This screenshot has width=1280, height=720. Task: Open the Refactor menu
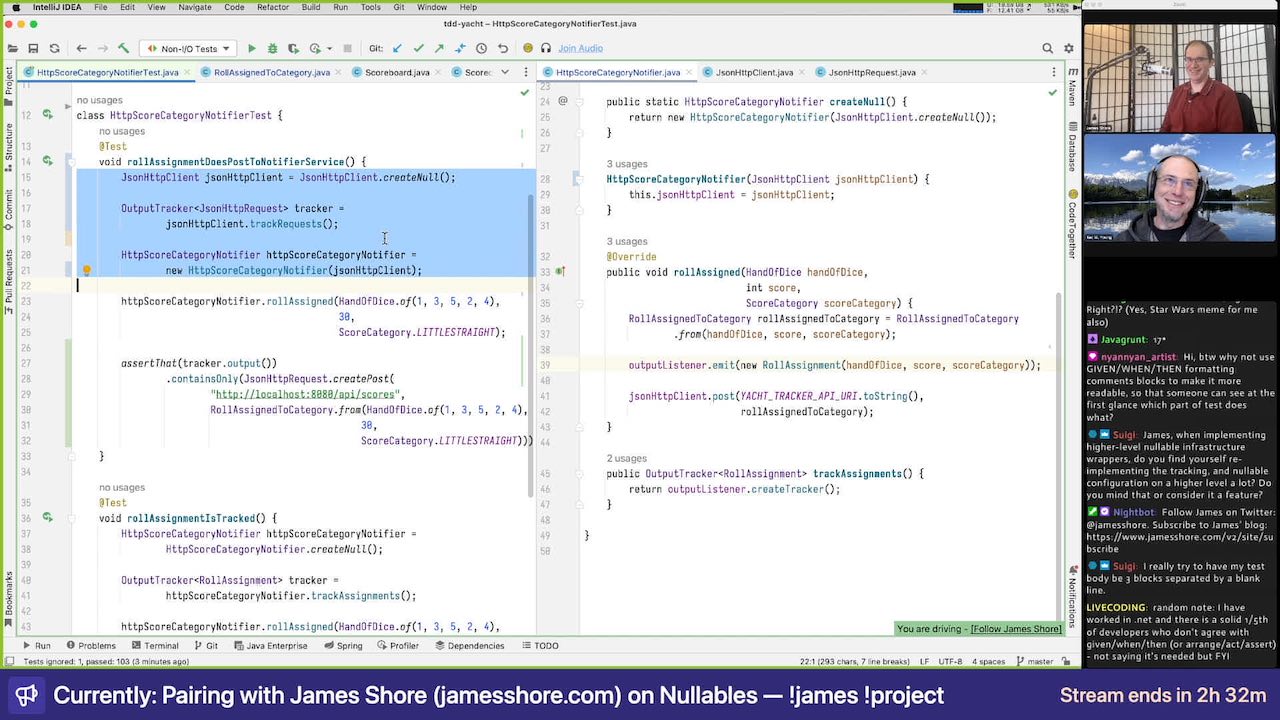[273, 7]
